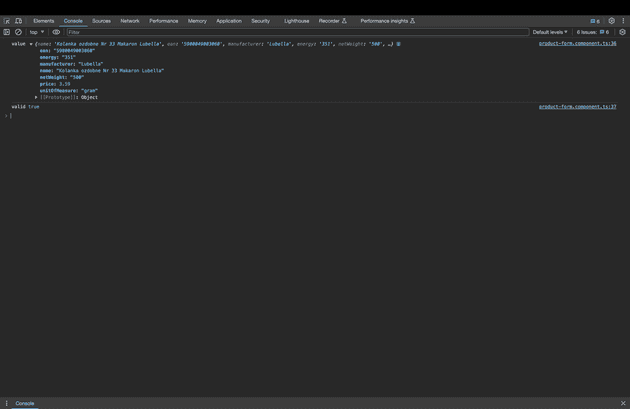Select the name property row in the expanded object
Viewport: 630px width, 409px height.
102,70
